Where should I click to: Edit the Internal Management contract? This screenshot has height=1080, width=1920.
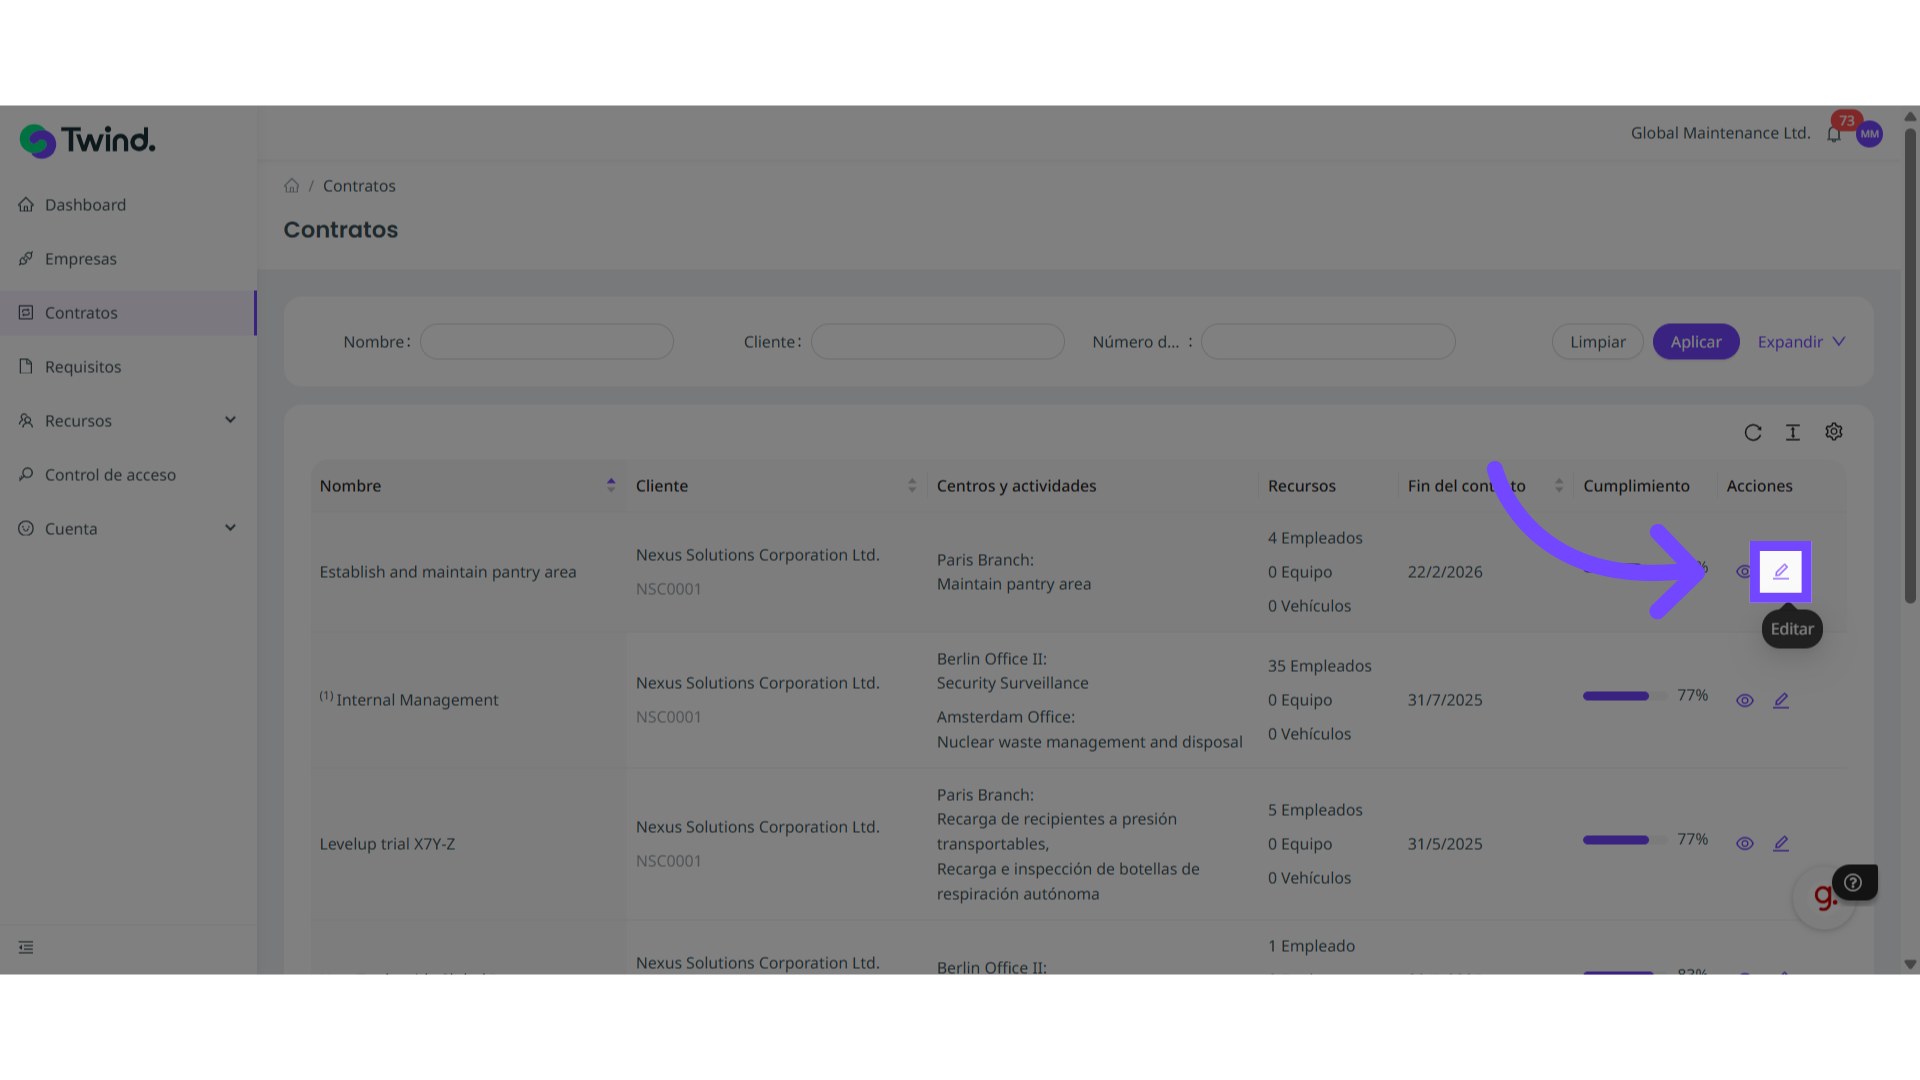coord(1781,700)
